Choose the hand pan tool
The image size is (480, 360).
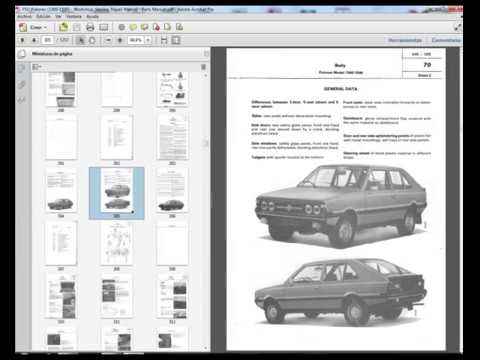pos(92,40)
